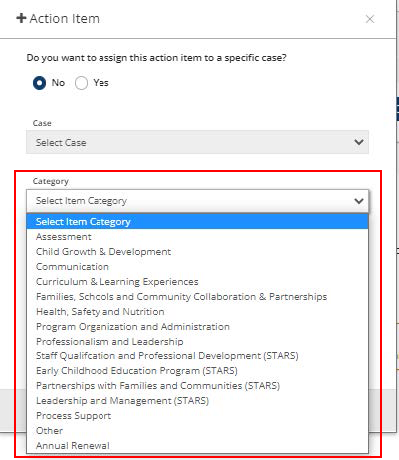Viewport: 399px width, 460px height.
Task: Pick Annual Renewal from the list
Action: click(197, 446)
